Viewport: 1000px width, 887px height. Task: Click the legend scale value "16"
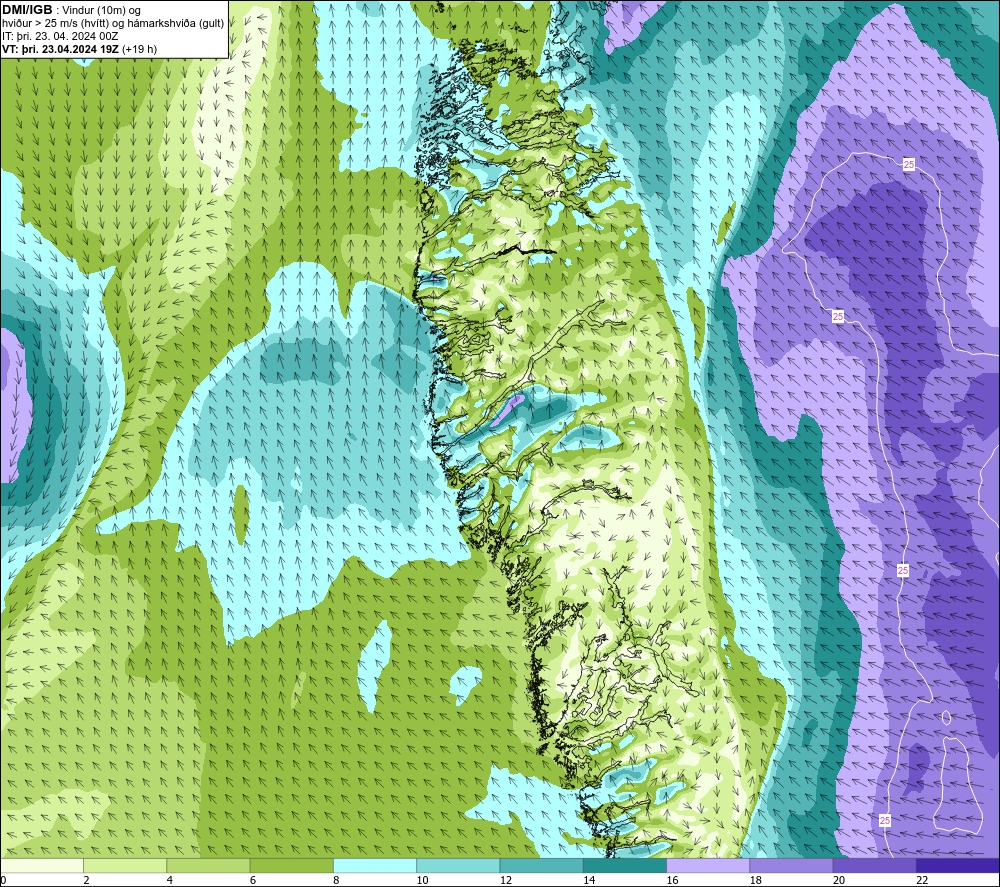672,880
